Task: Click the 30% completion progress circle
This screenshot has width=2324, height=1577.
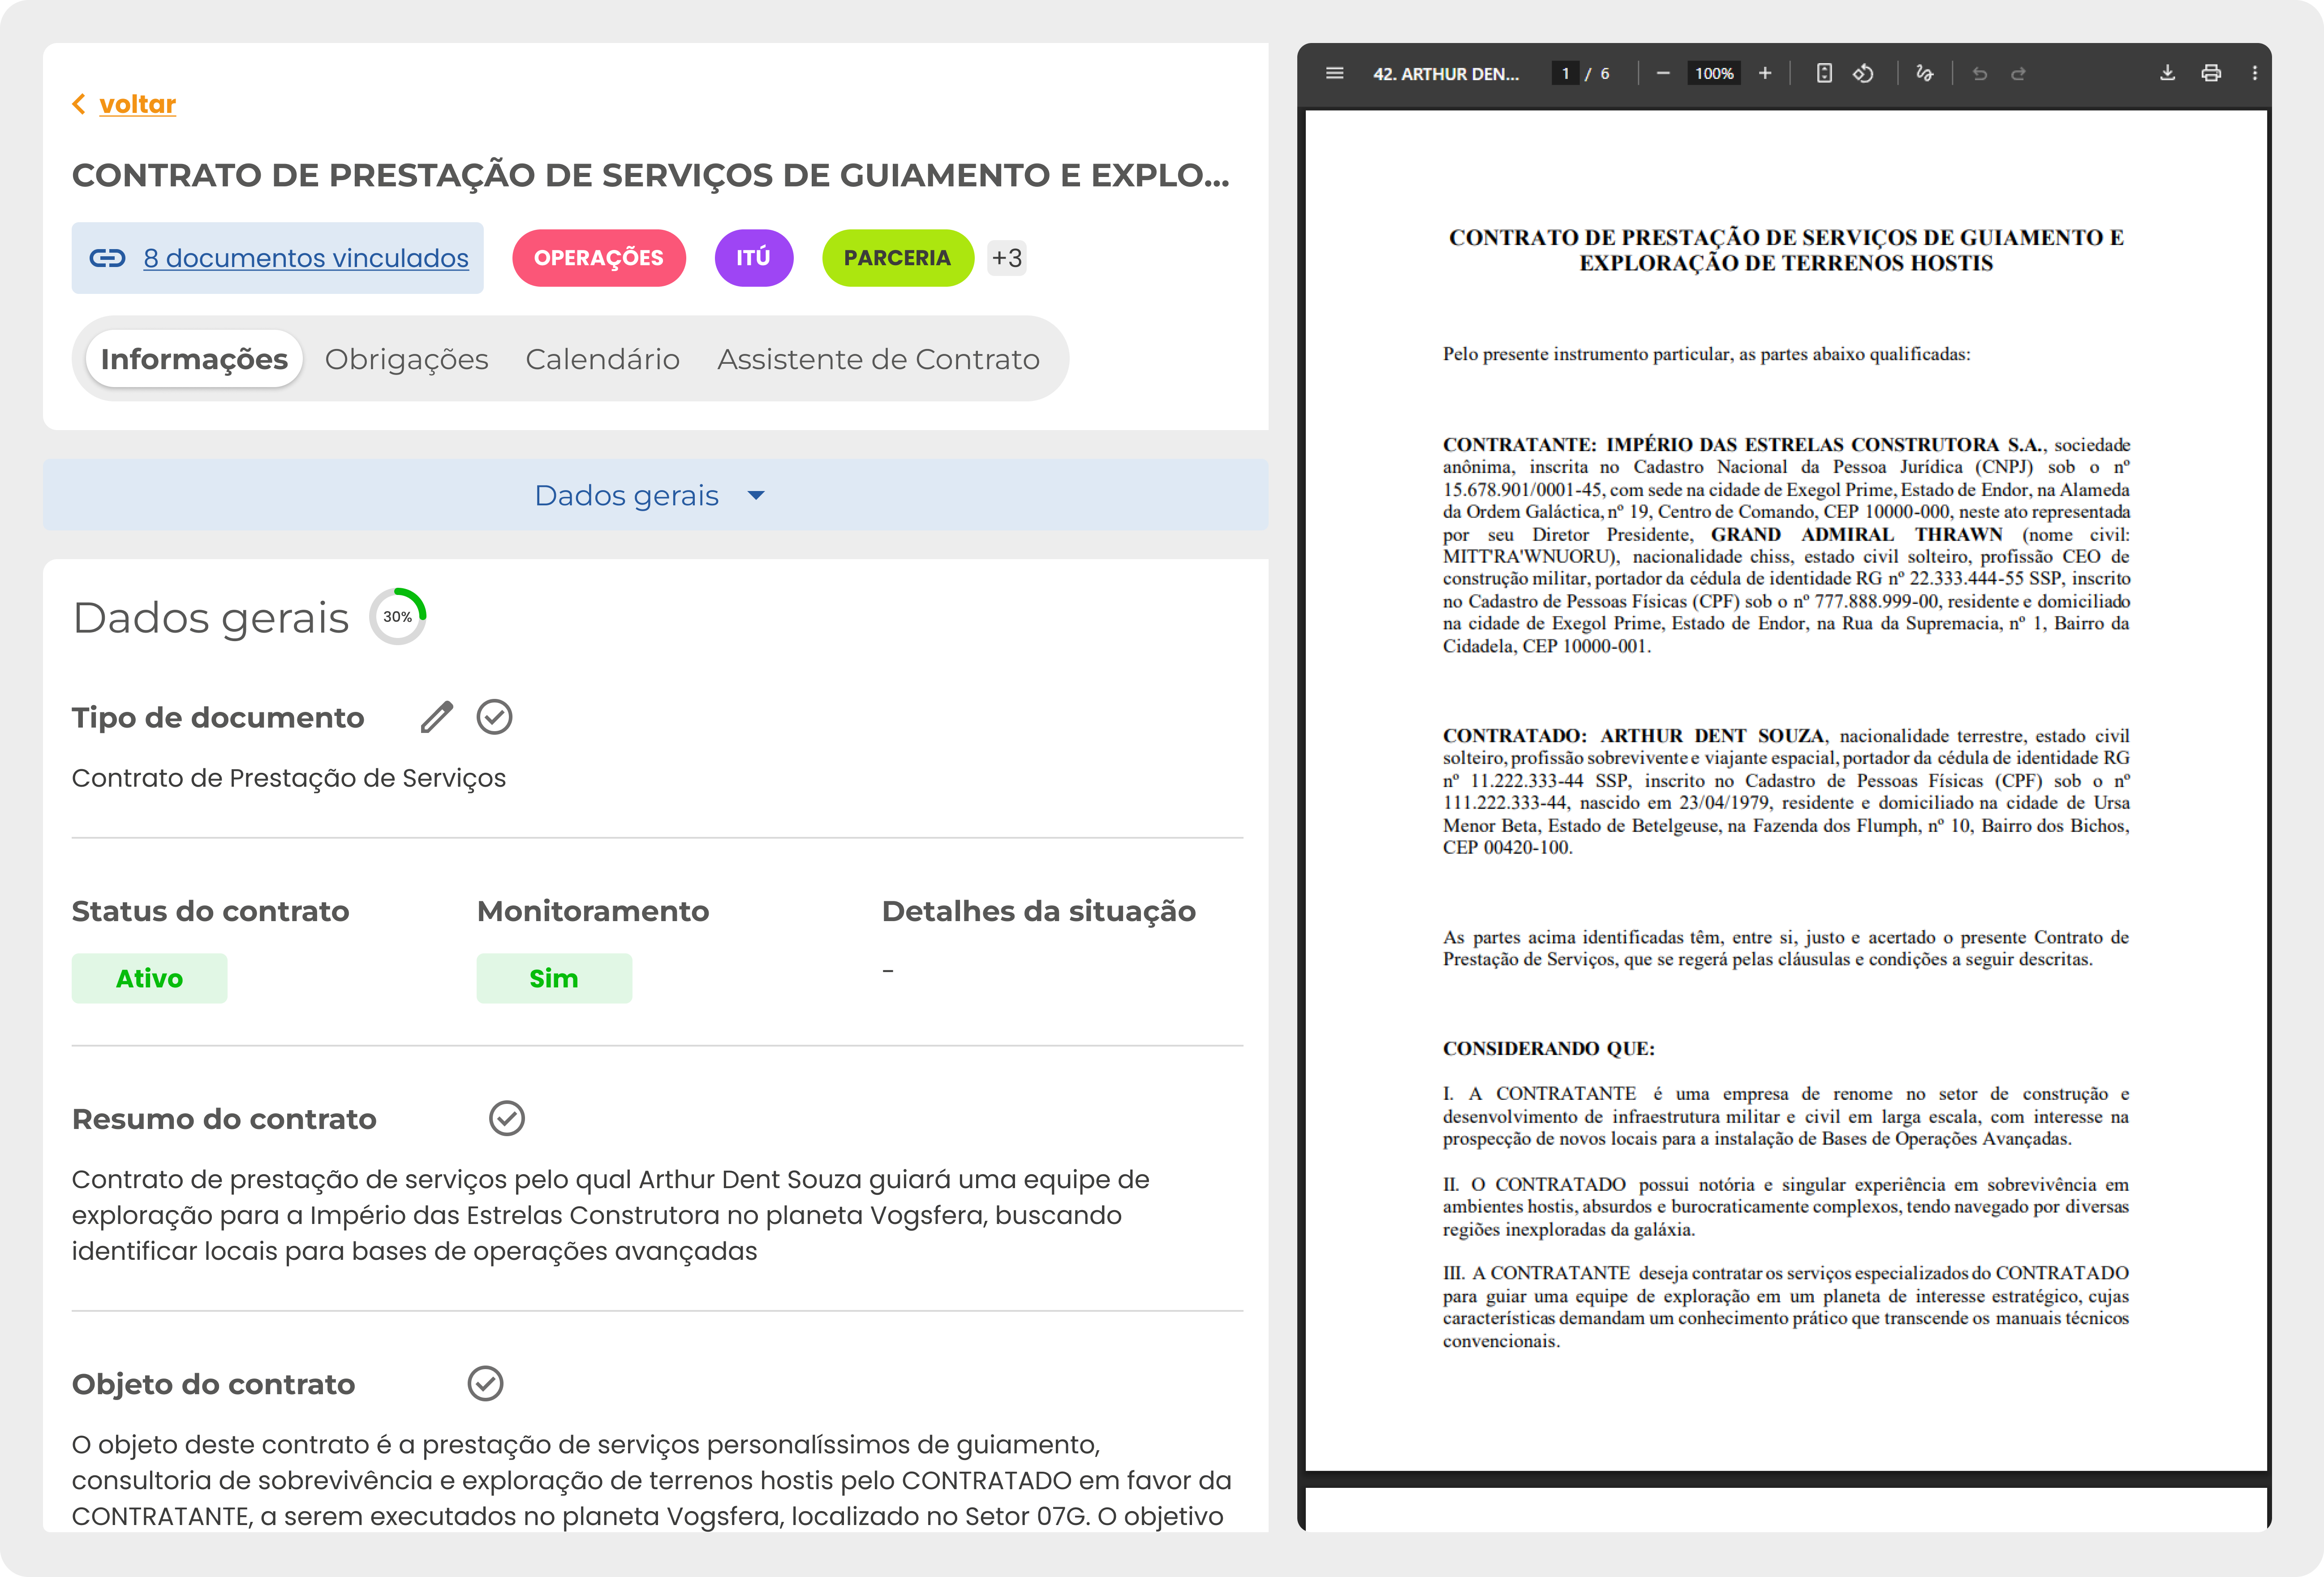Action: pos(397,616)
